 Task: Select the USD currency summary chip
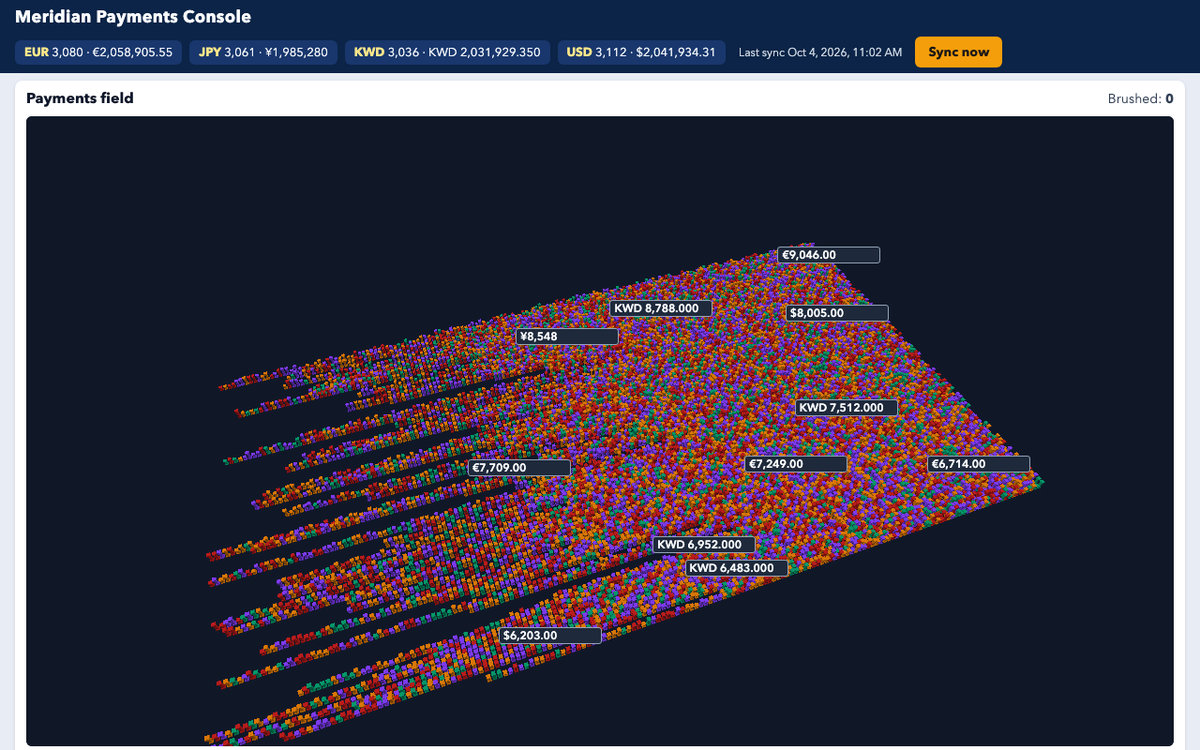[x=641, y=52]
